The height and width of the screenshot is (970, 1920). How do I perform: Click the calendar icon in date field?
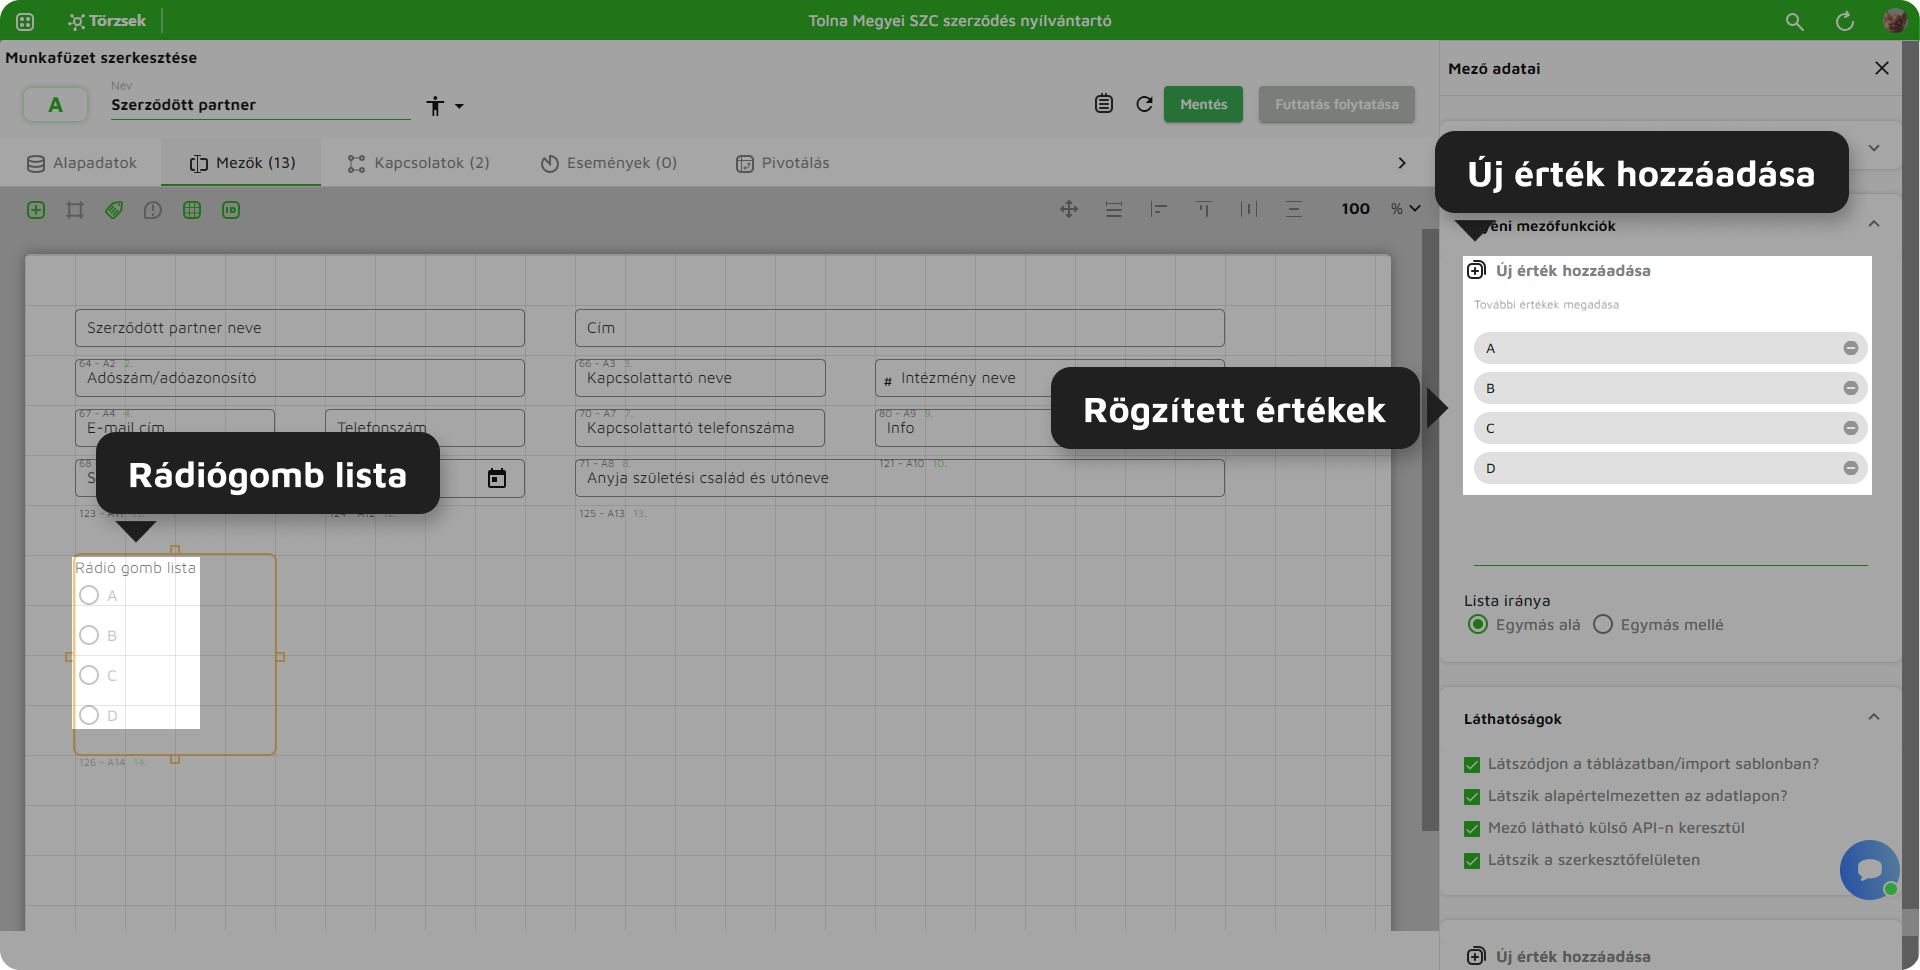pos(497,478)
